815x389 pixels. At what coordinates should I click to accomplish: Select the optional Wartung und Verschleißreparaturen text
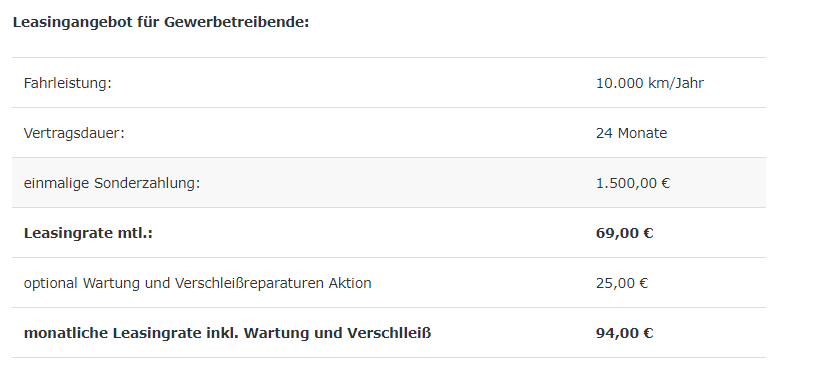coord(198,283)
